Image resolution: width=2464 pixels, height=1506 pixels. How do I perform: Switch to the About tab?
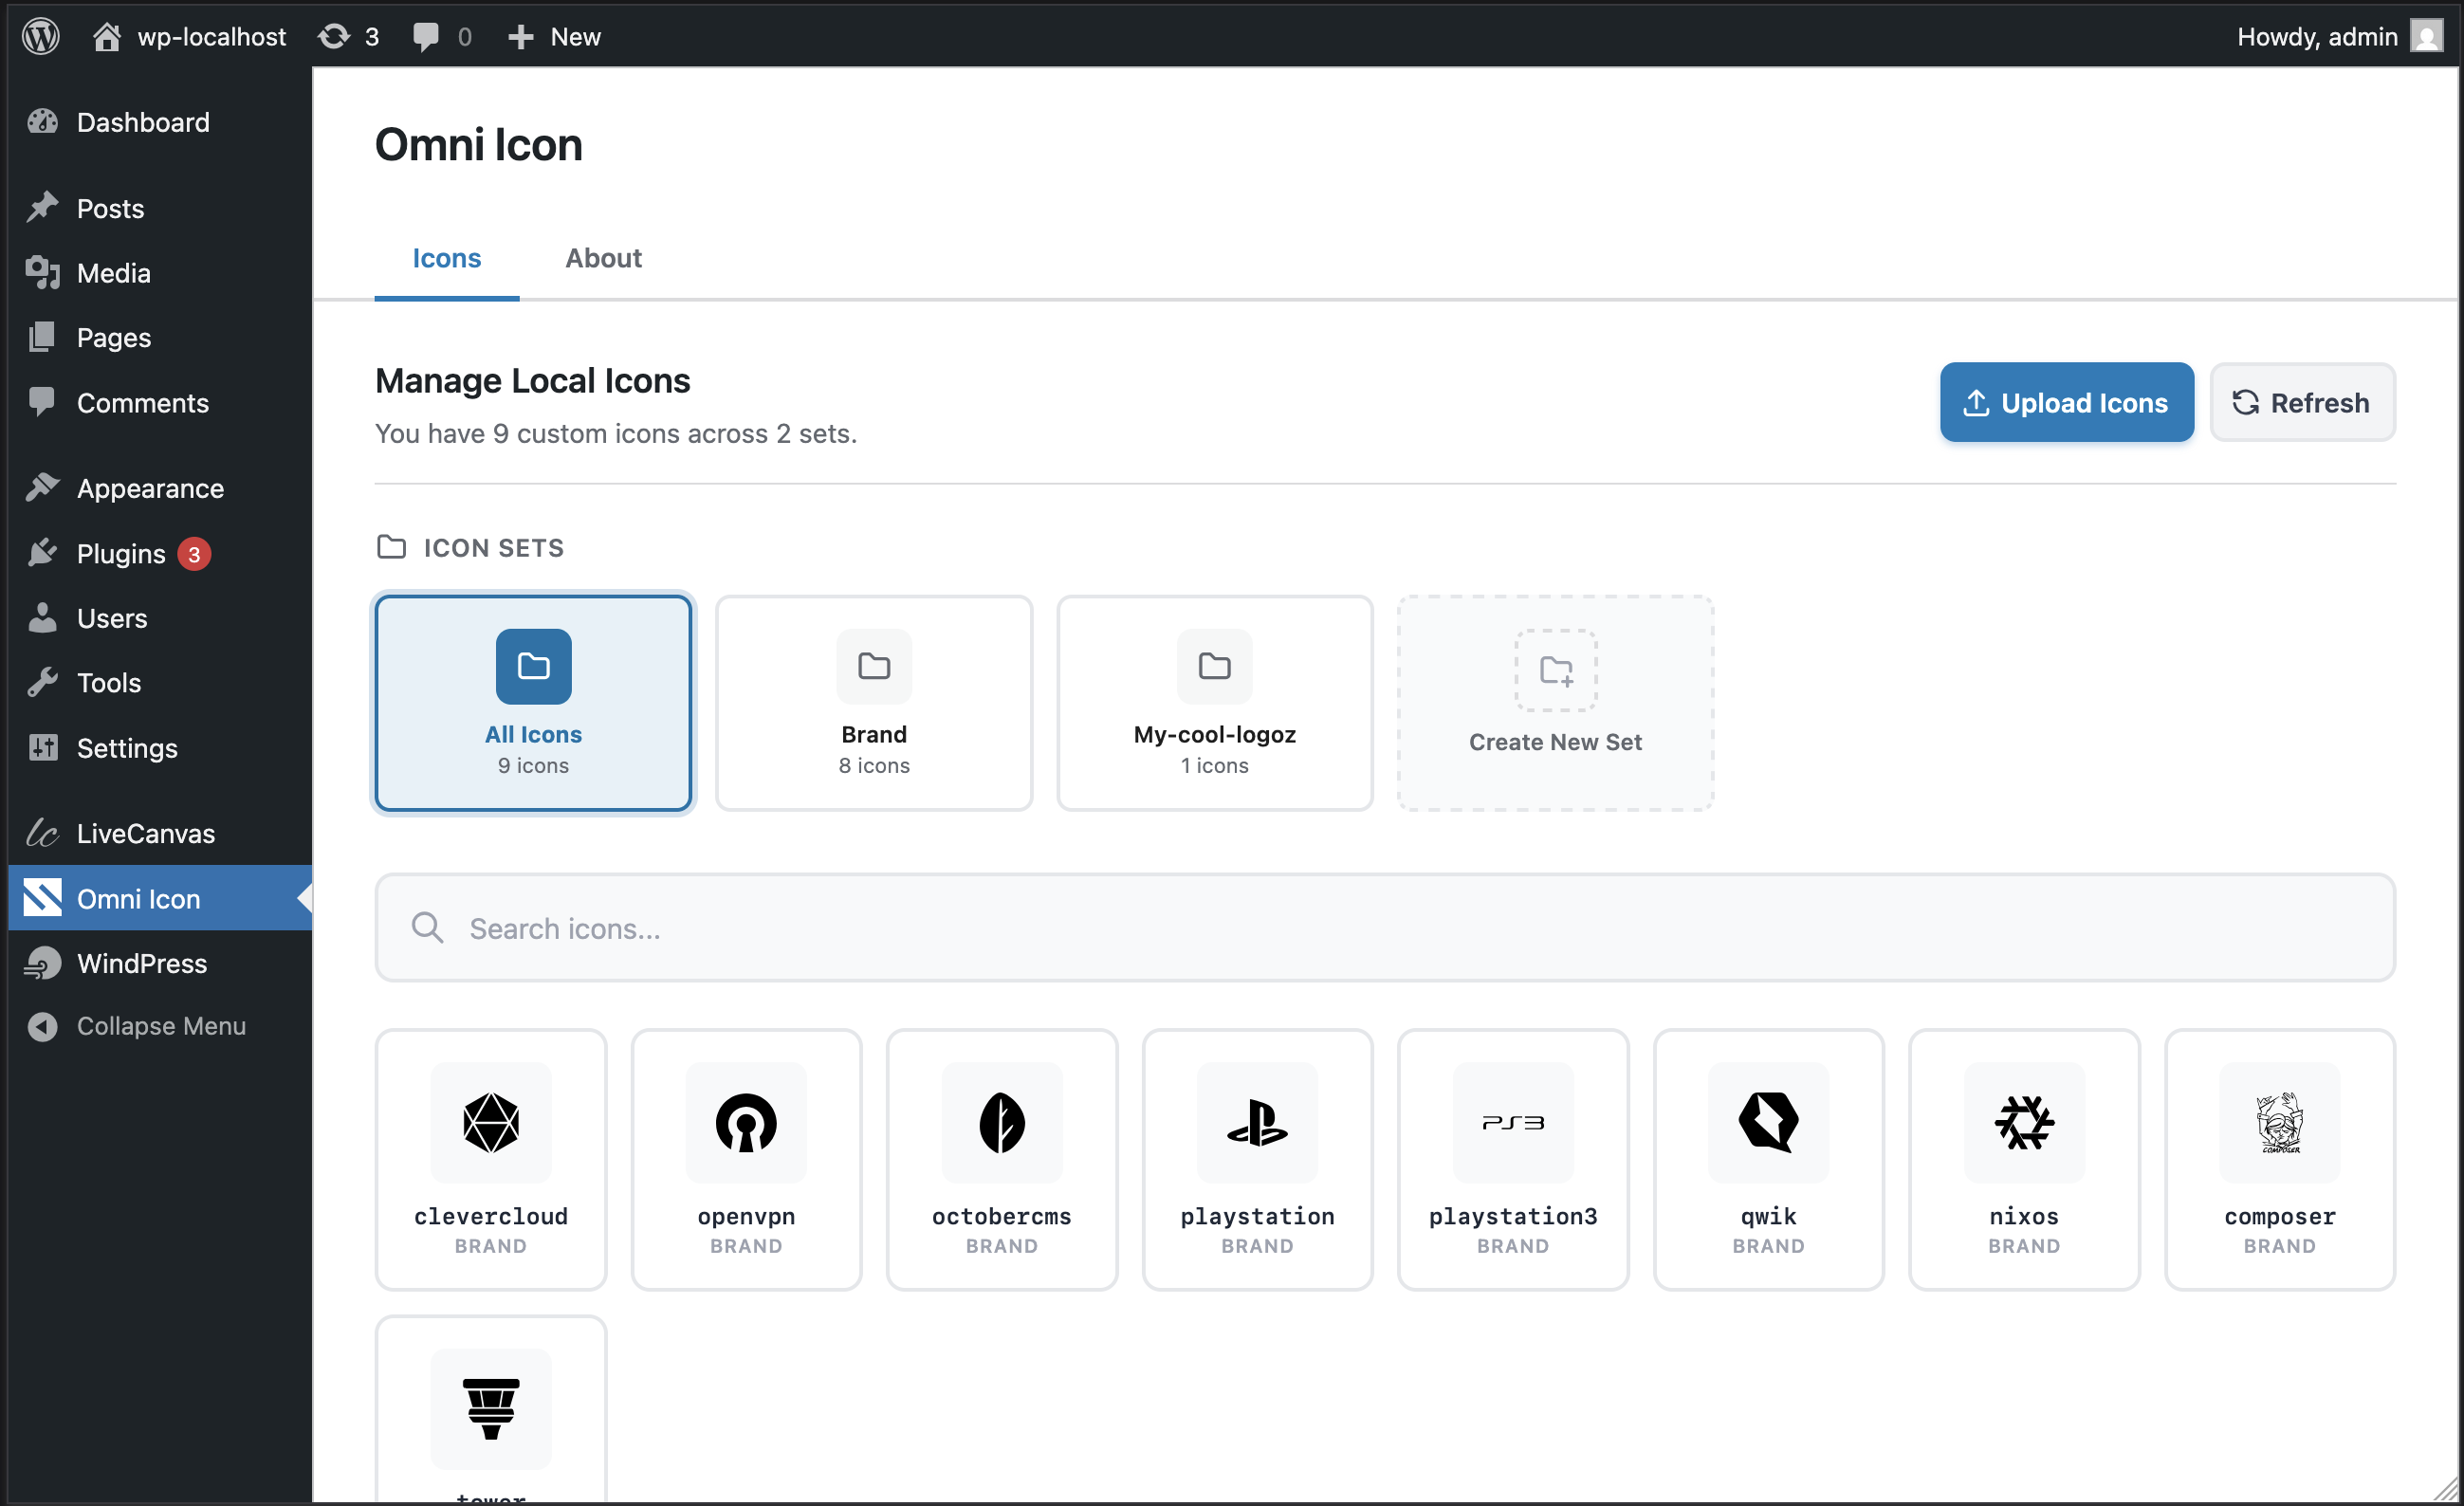click(603, 258)
